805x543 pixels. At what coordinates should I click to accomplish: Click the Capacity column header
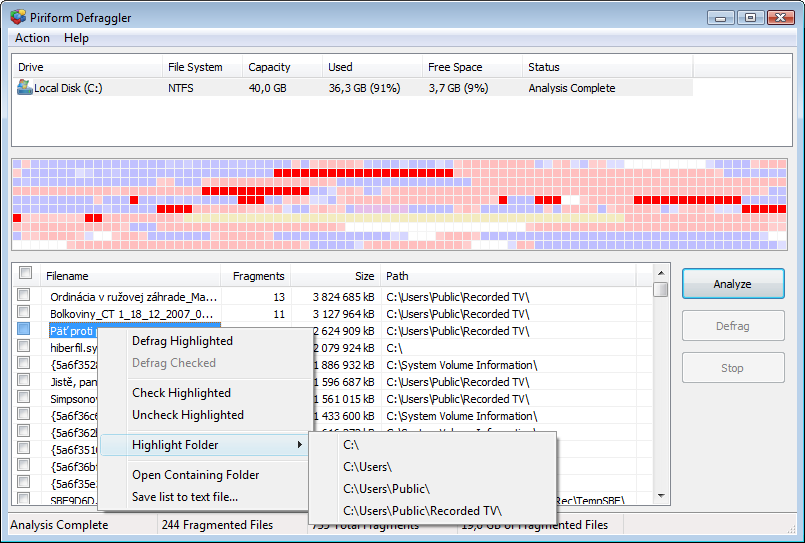pos(282,67)
